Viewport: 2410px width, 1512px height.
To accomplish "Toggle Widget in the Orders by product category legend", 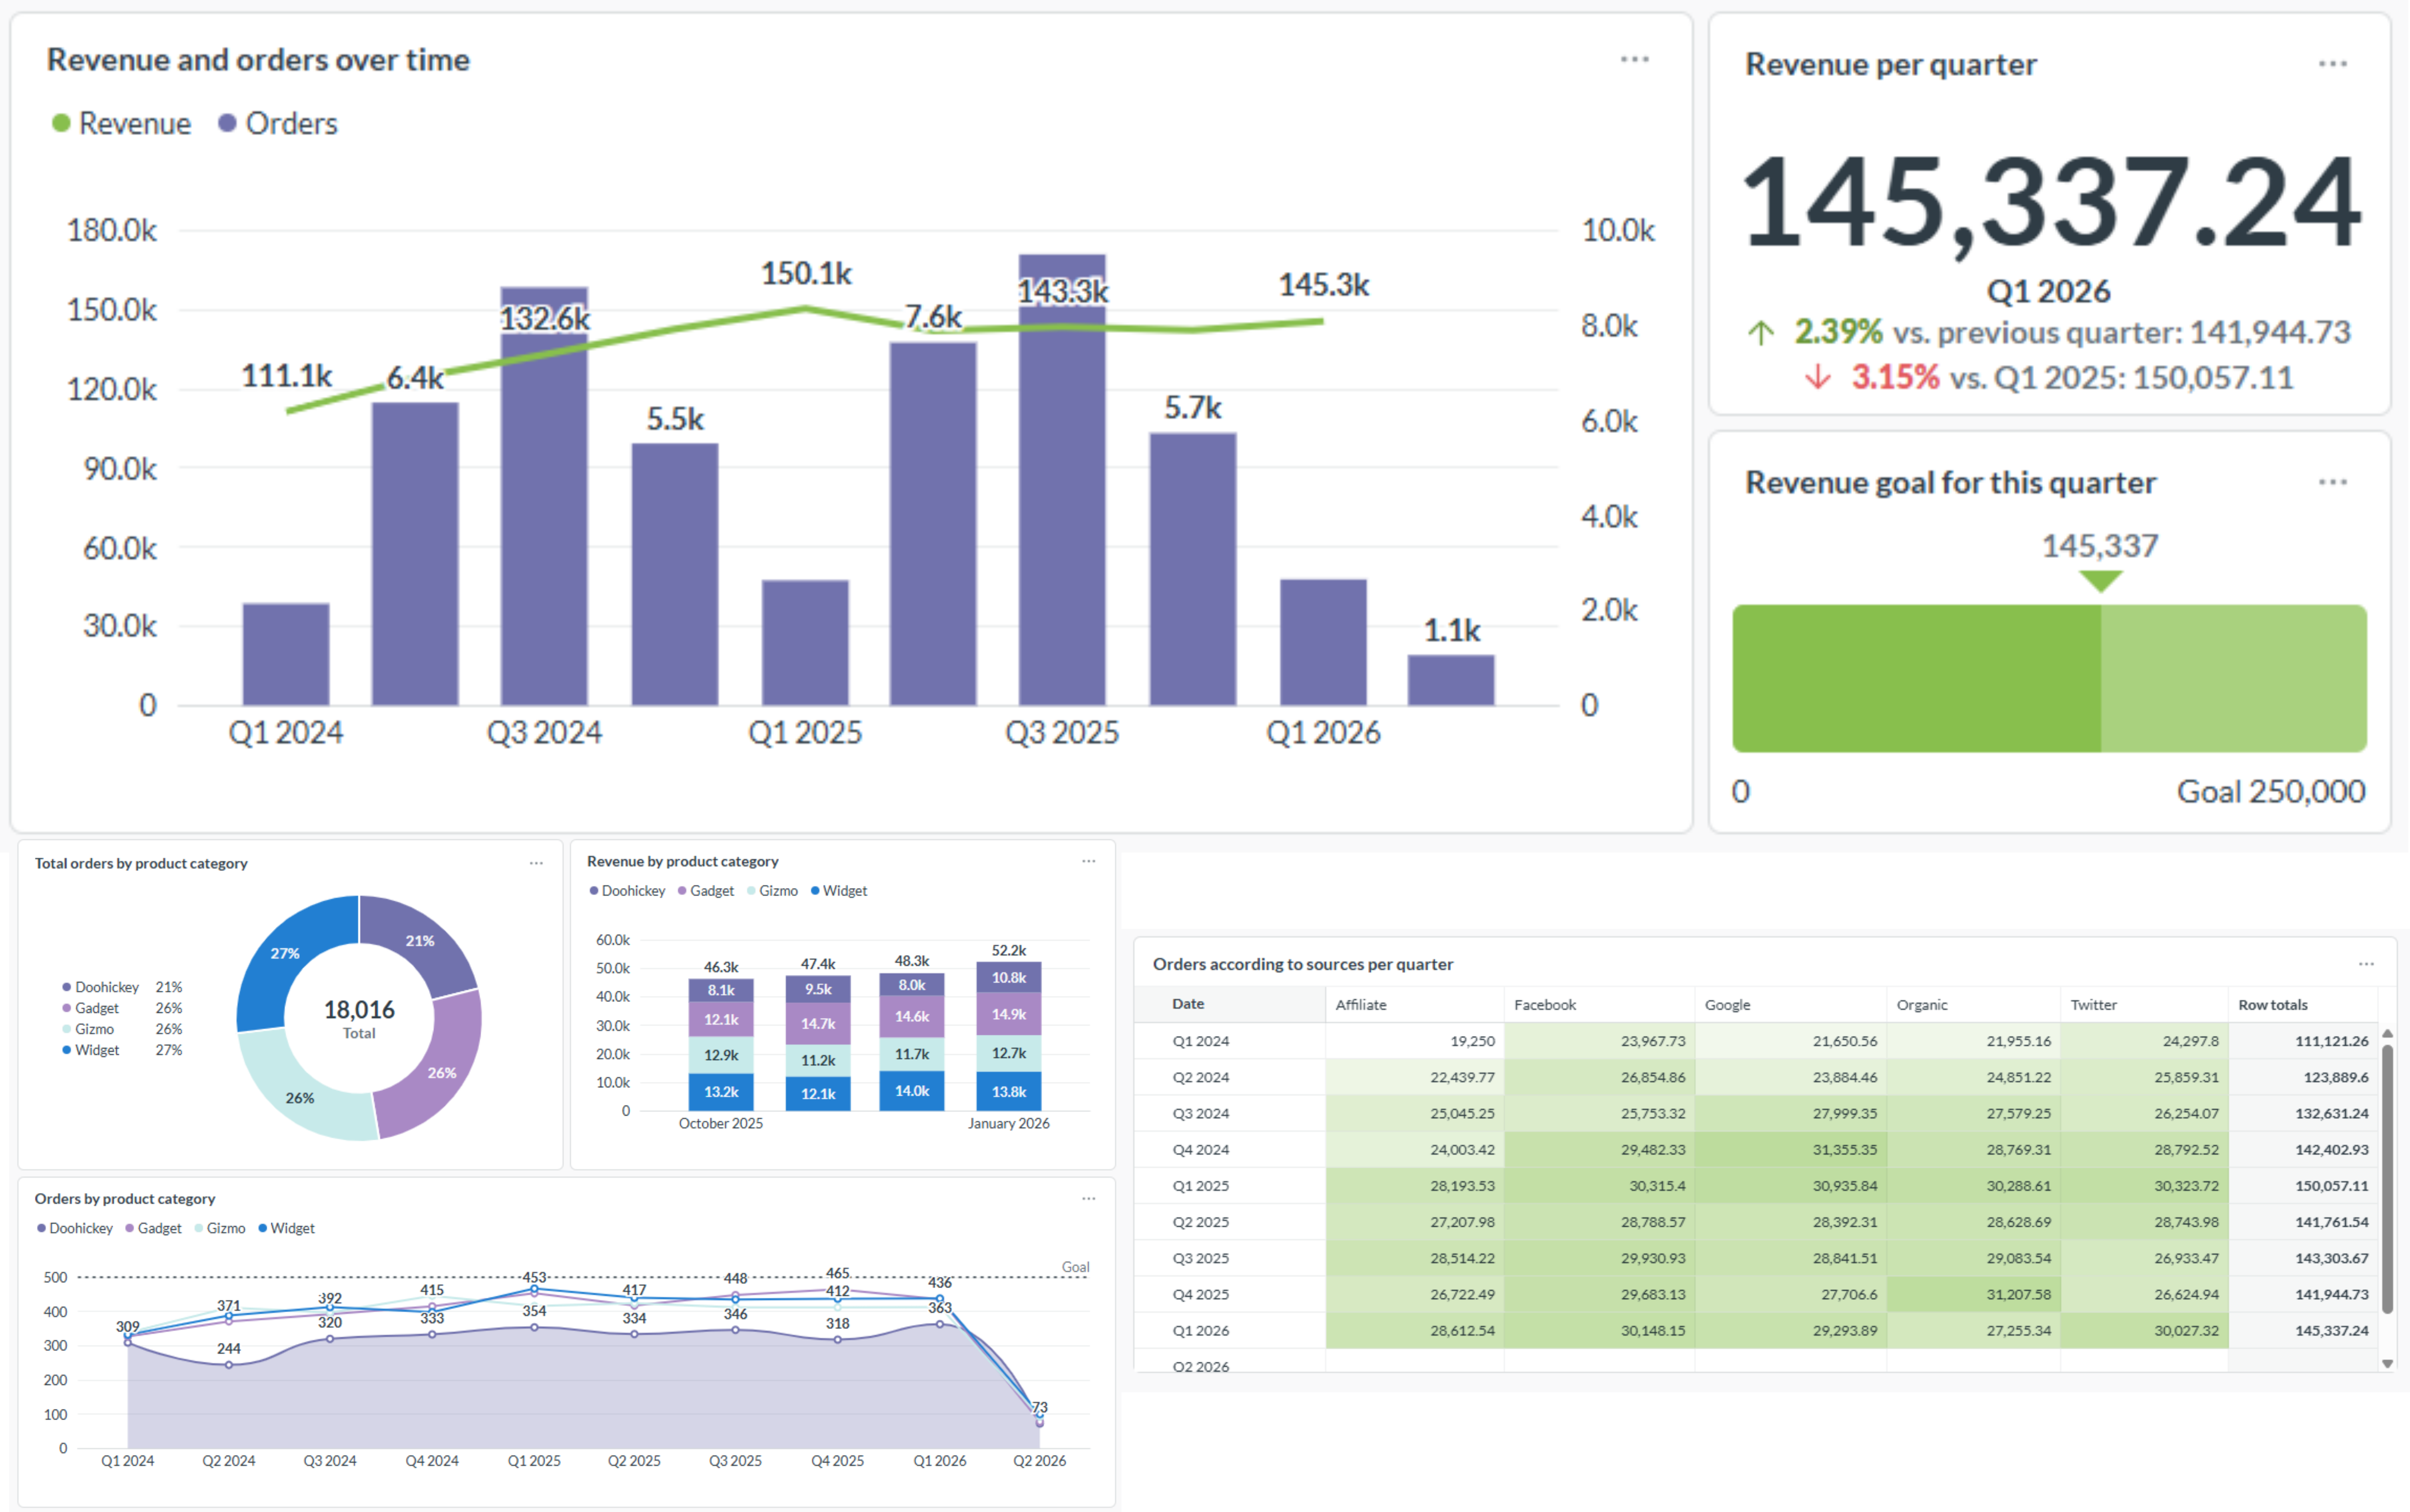I will click(287, 1228).
